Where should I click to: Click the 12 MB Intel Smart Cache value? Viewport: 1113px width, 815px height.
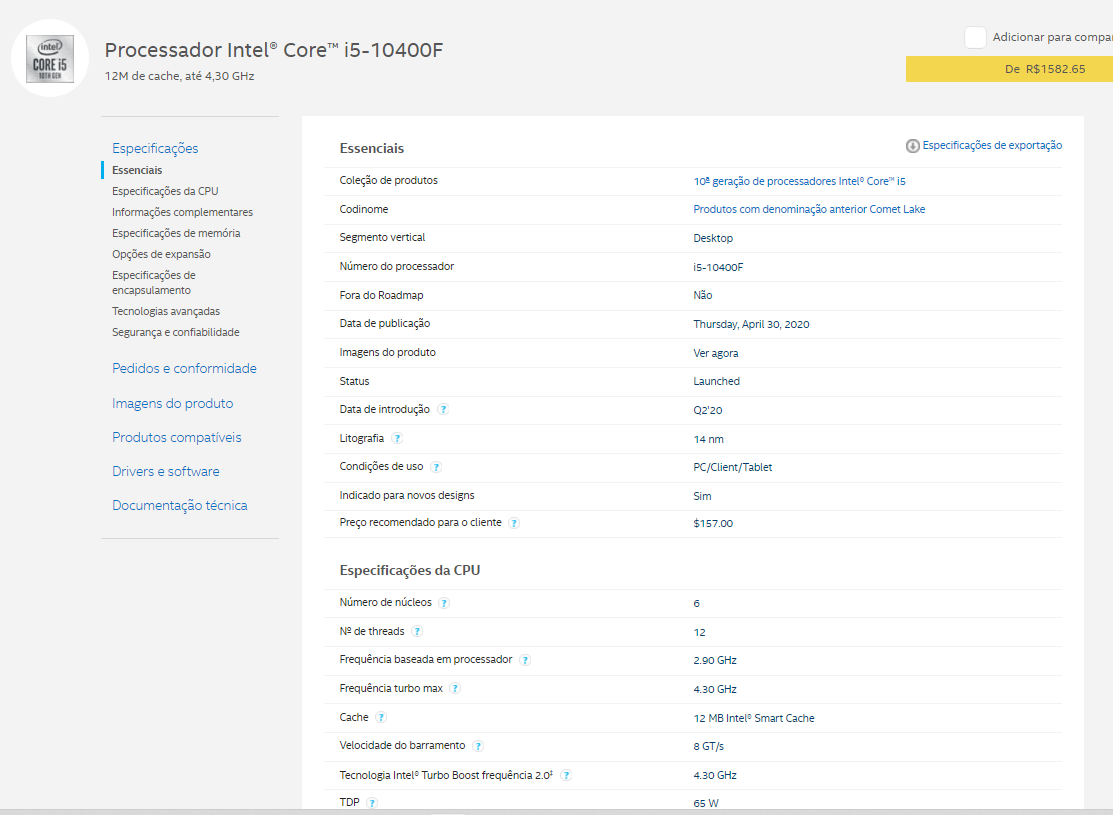pyautogui.click(x=754, y=718)
